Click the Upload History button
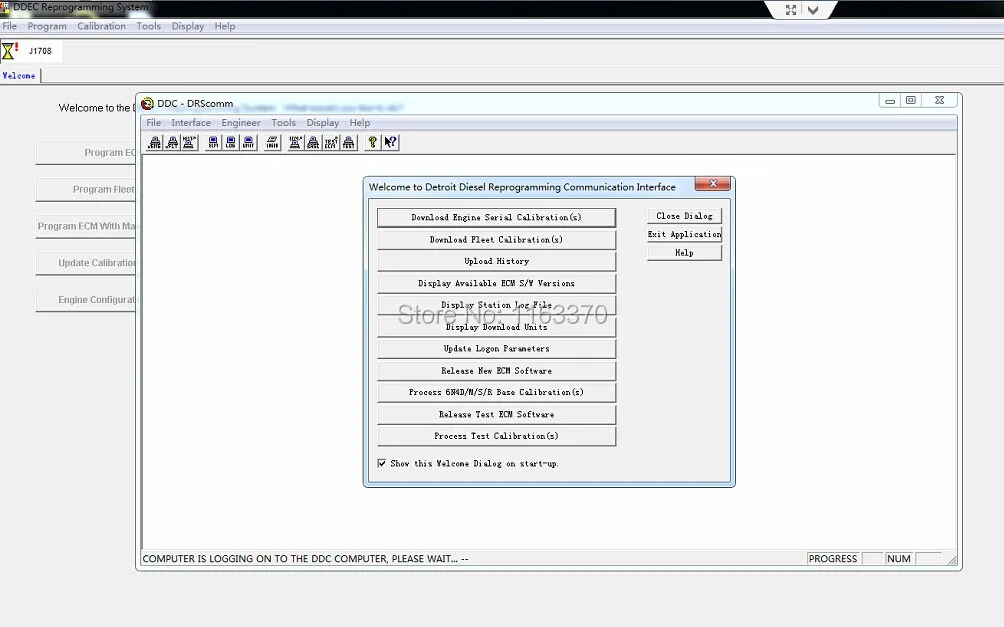 click(496, 261)
